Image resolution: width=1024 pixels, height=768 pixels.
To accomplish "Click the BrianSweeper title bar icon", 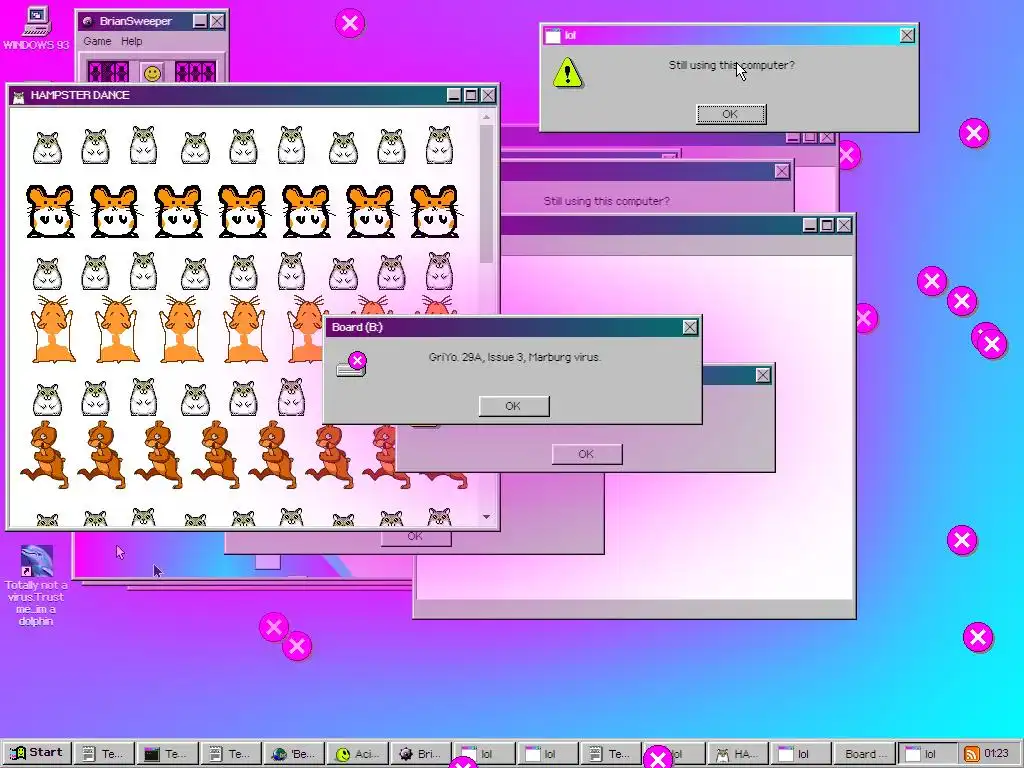I will (88, 22).
